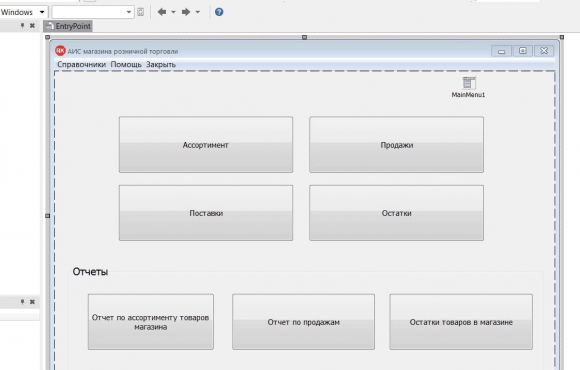Expand the forward arrow history dropdown
Screen dimensions: 580x370
click(198, 12)
